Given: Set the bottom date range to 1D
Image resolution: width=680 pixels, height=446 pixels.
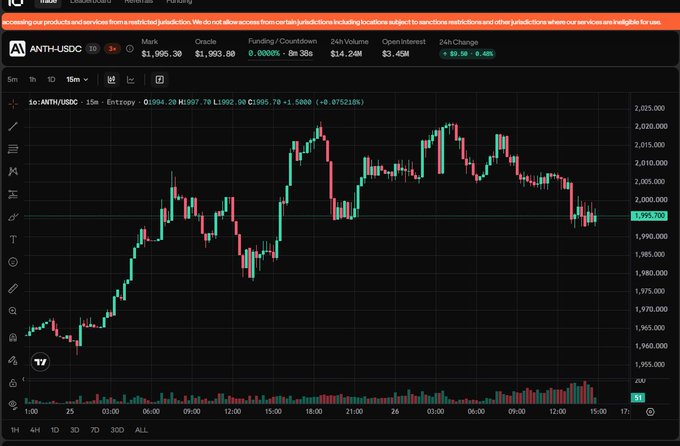Looking at the screenshot, I should (x=55, y=430).
